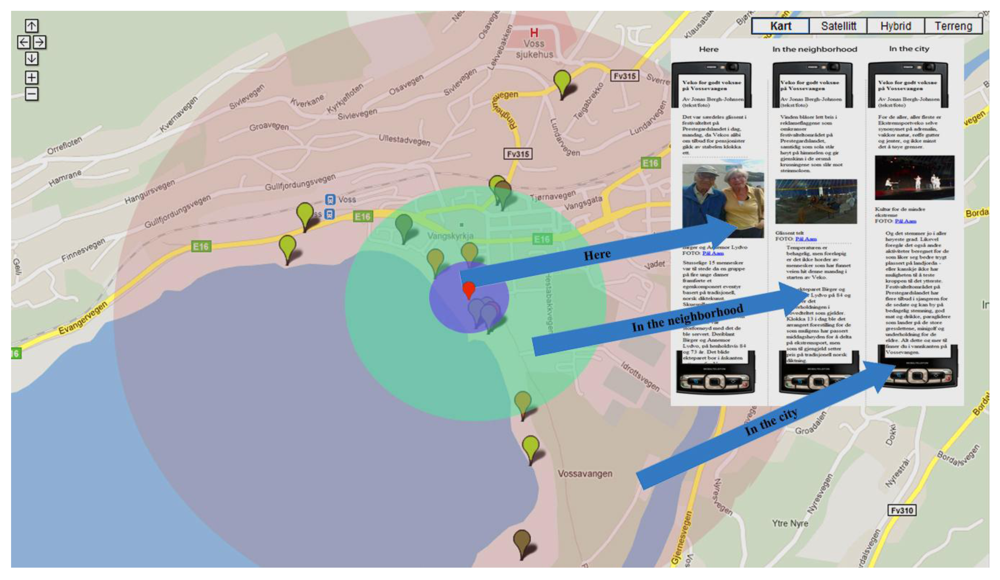1000x580 pixels.
Task: Open the Voss train station icon
Action: coord(330,199)
